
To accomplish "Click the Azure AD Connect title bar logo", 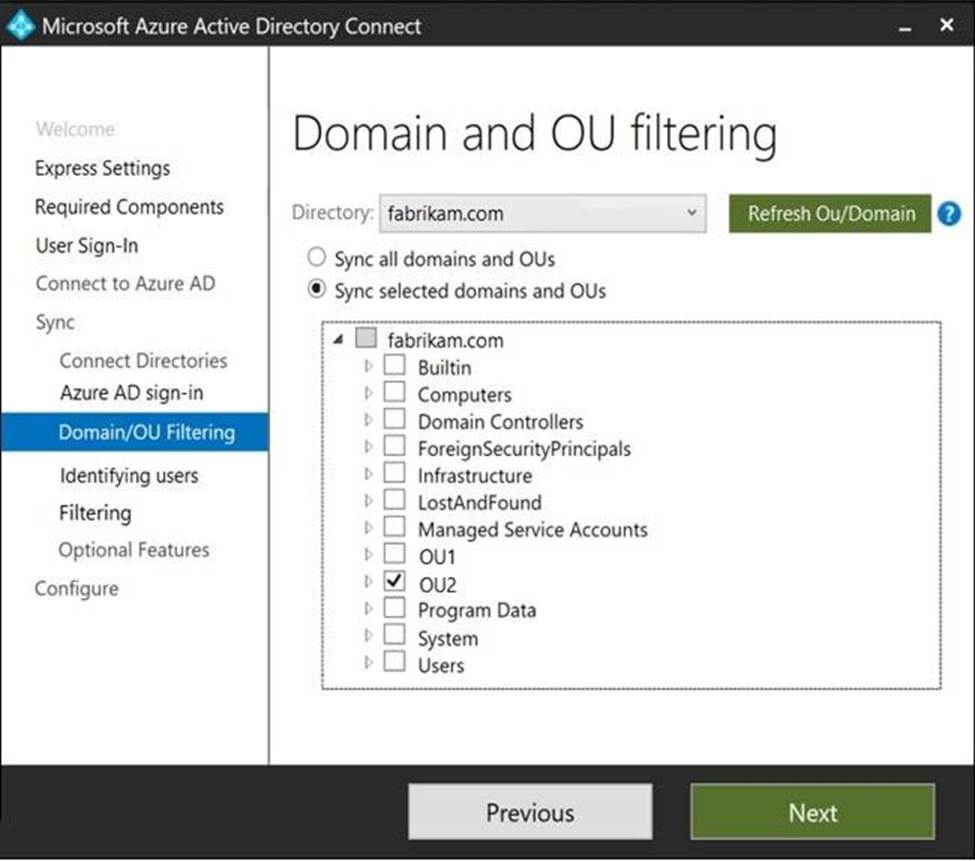I will point(20,26).
